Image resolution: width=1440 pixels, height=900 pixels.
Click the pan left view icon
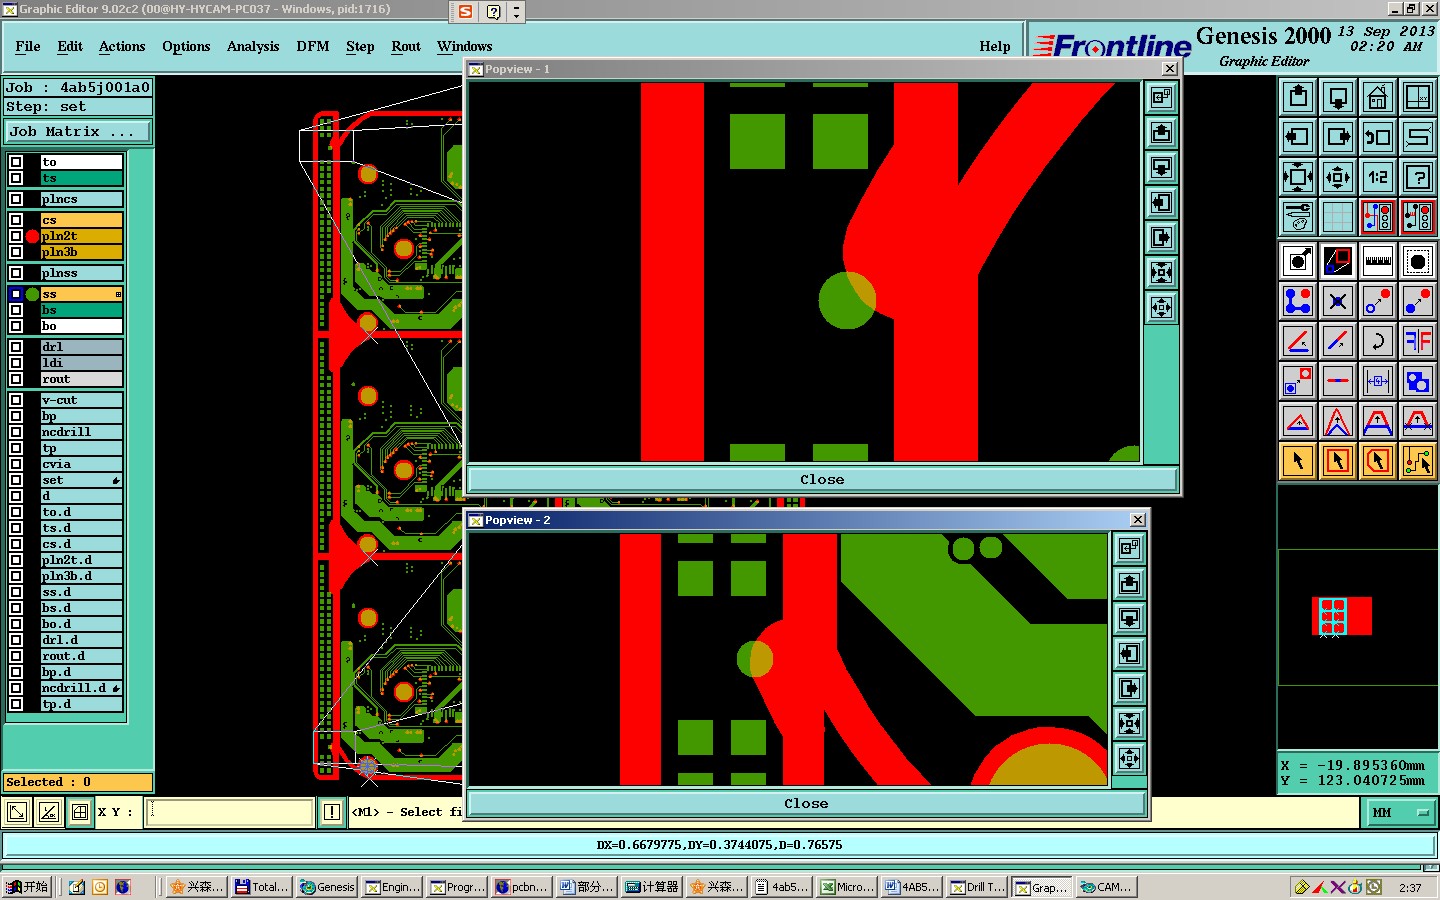1298,137
